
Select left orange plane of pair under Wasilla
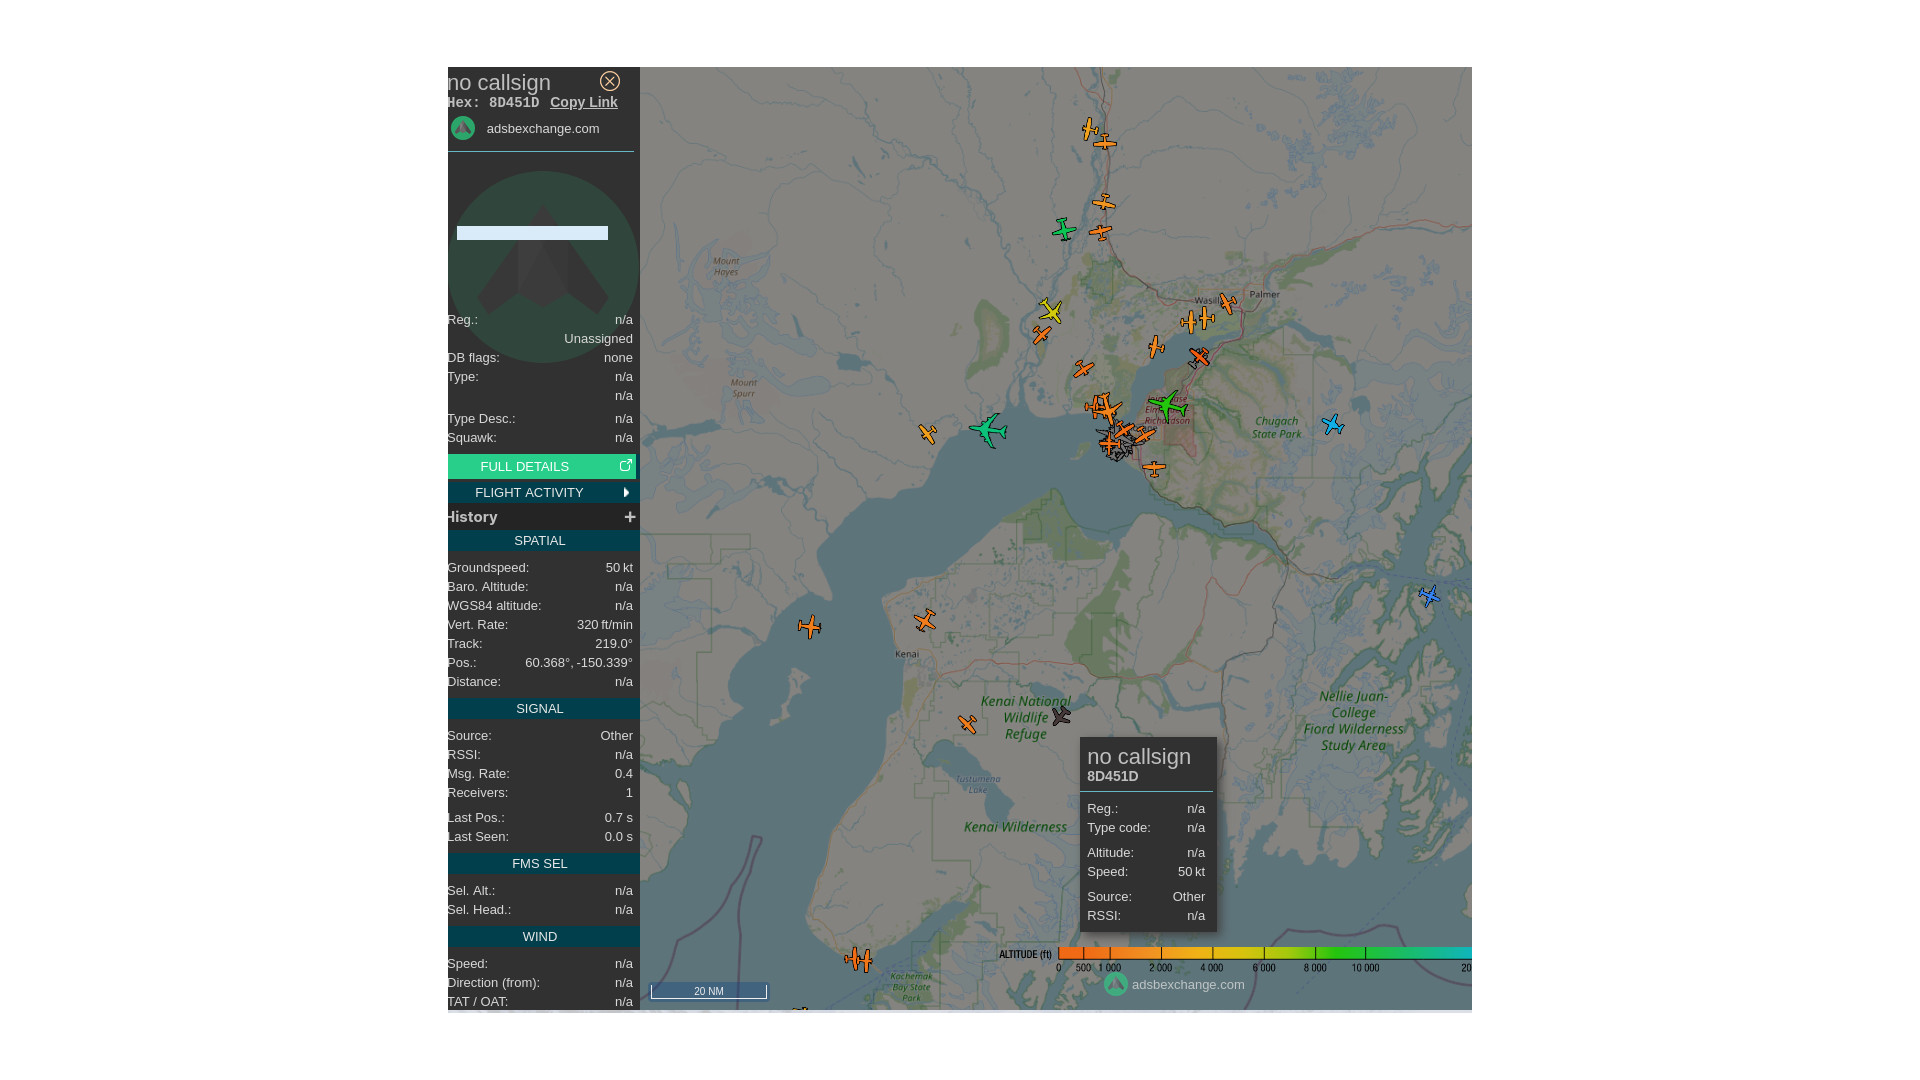click(1189, 322)
